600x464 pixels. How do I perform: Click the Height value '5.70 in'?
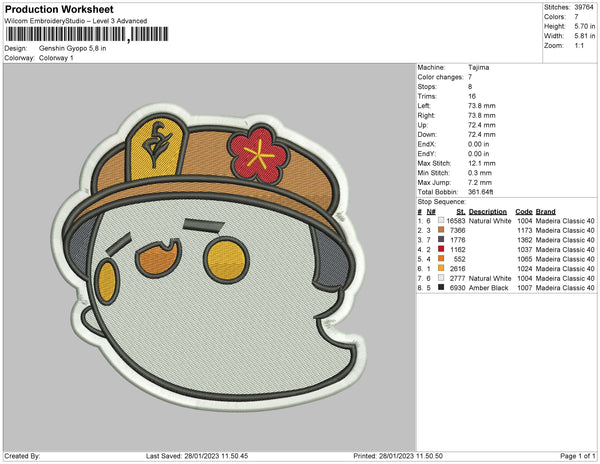(x=584, y=26)
